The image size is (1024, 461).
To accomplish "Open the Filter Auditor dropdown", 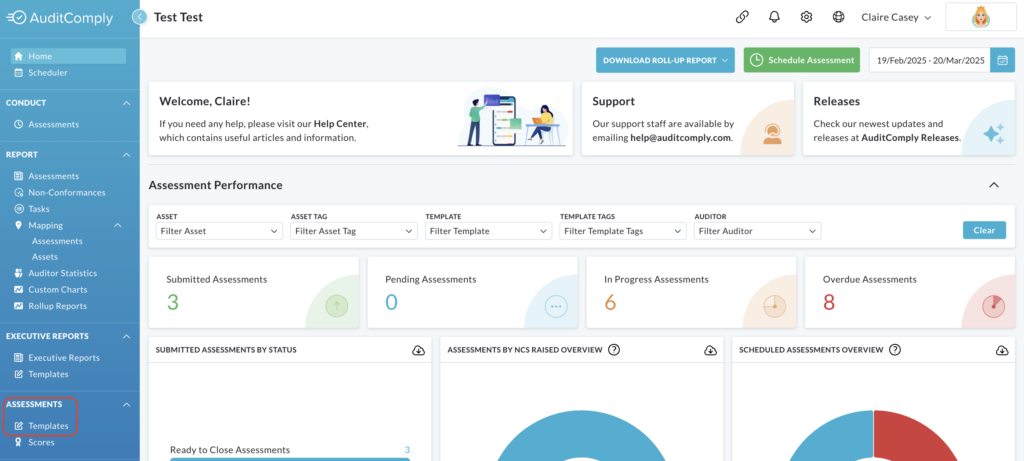I will (757, 230).
